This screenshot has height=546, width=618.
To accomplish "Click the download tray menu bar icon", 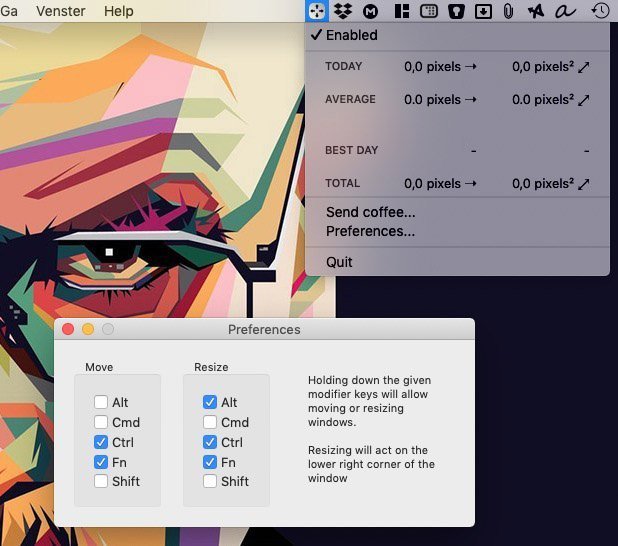I will coord(483,12).
